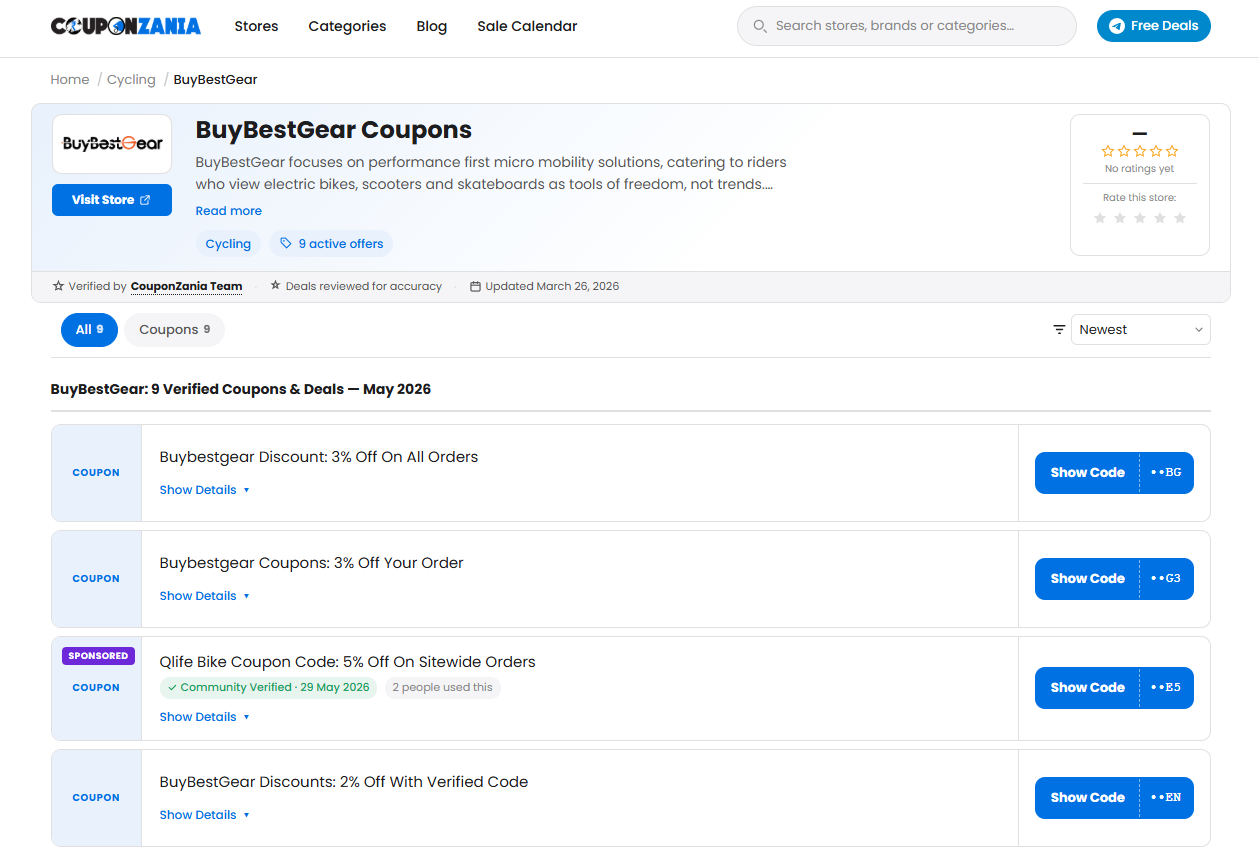1259x850 pixels.
Task: Click the calendar icon beside Updated date
Action: tap(476, 286)
